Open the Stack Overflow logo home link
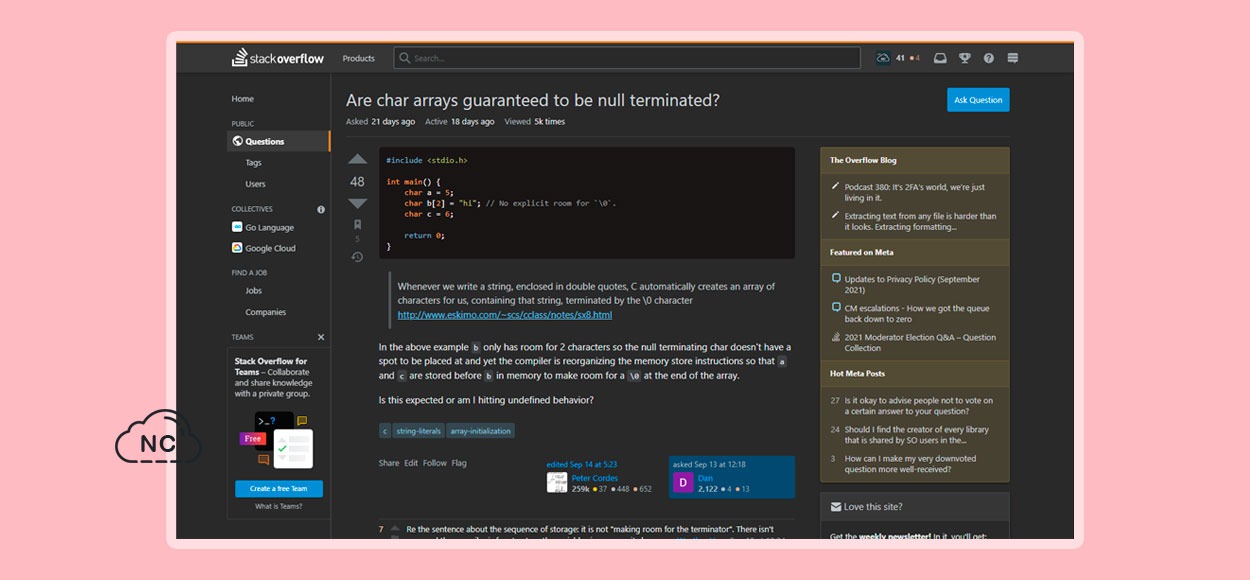This screenshot has width=1250, height=580. click(278, 58)
